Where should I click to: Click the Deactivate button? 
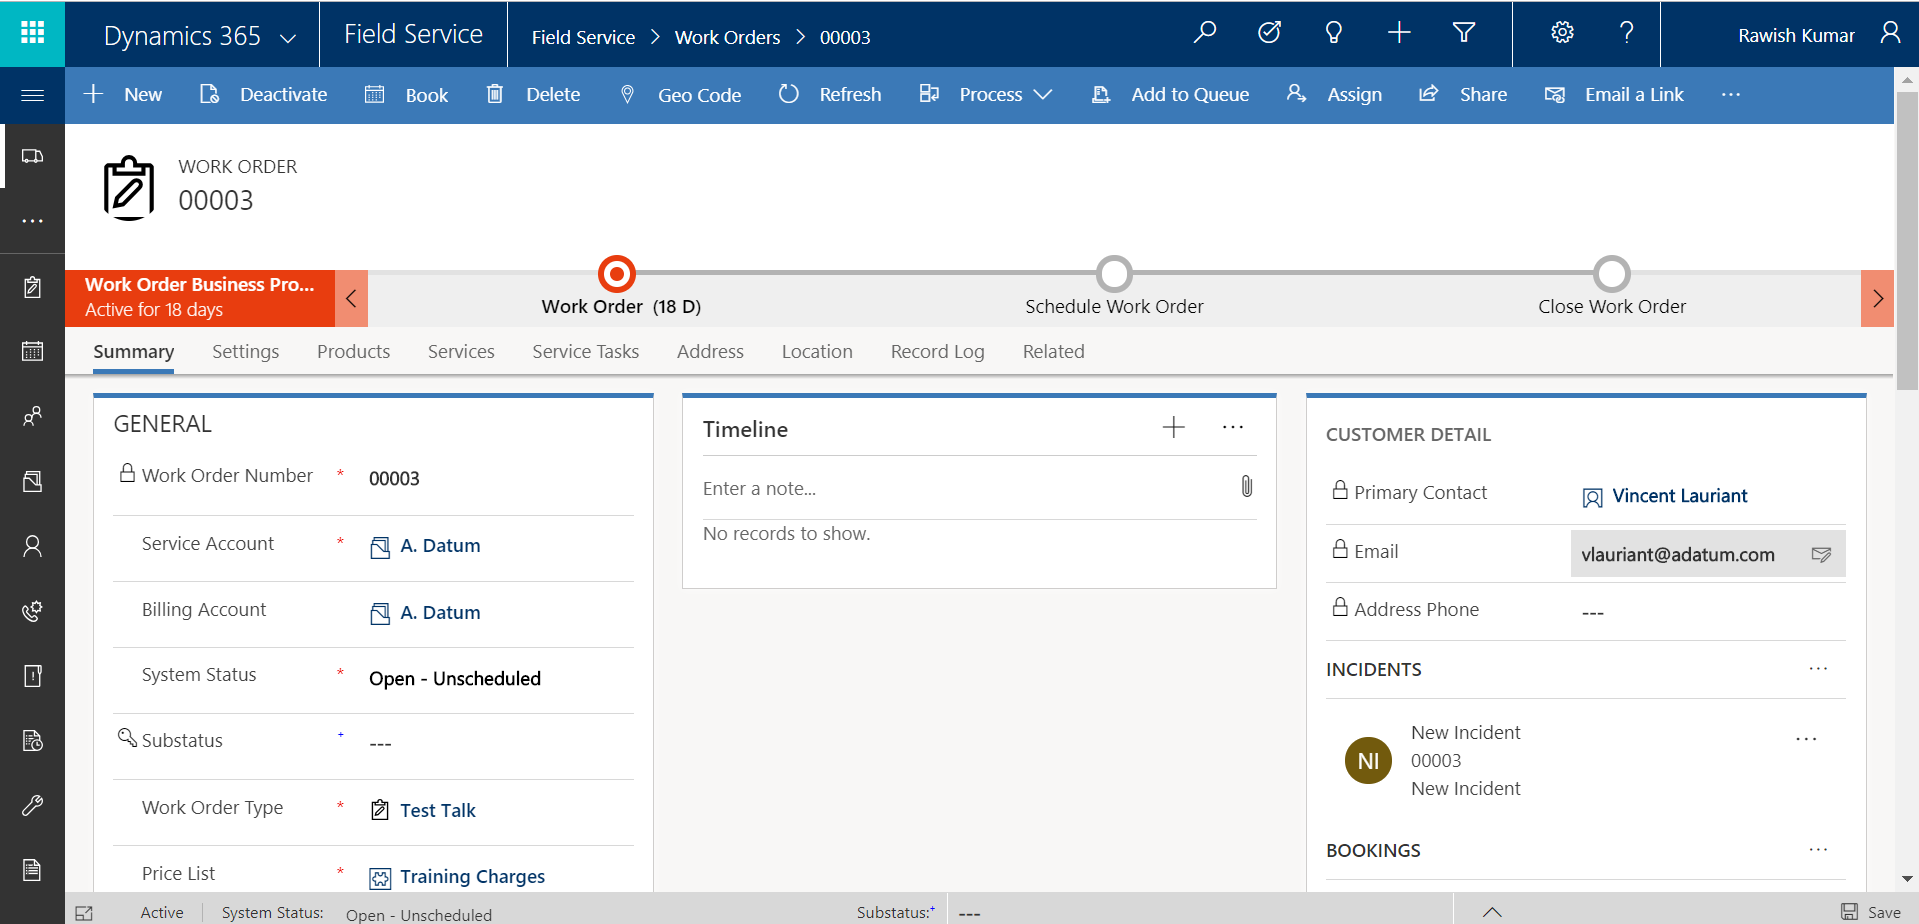[x=264, y=95]
